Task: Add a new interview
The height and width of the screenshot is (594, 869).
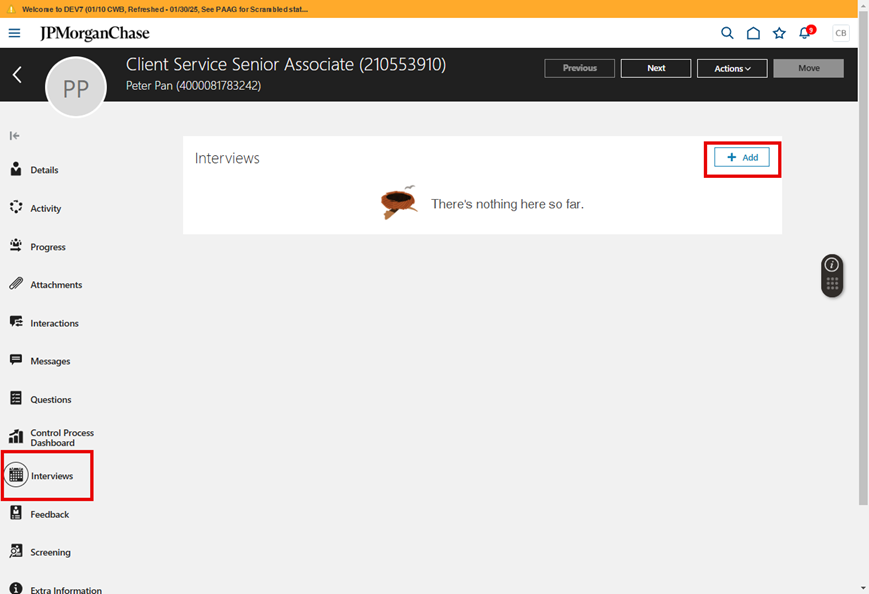Action: tap(742, 157)
